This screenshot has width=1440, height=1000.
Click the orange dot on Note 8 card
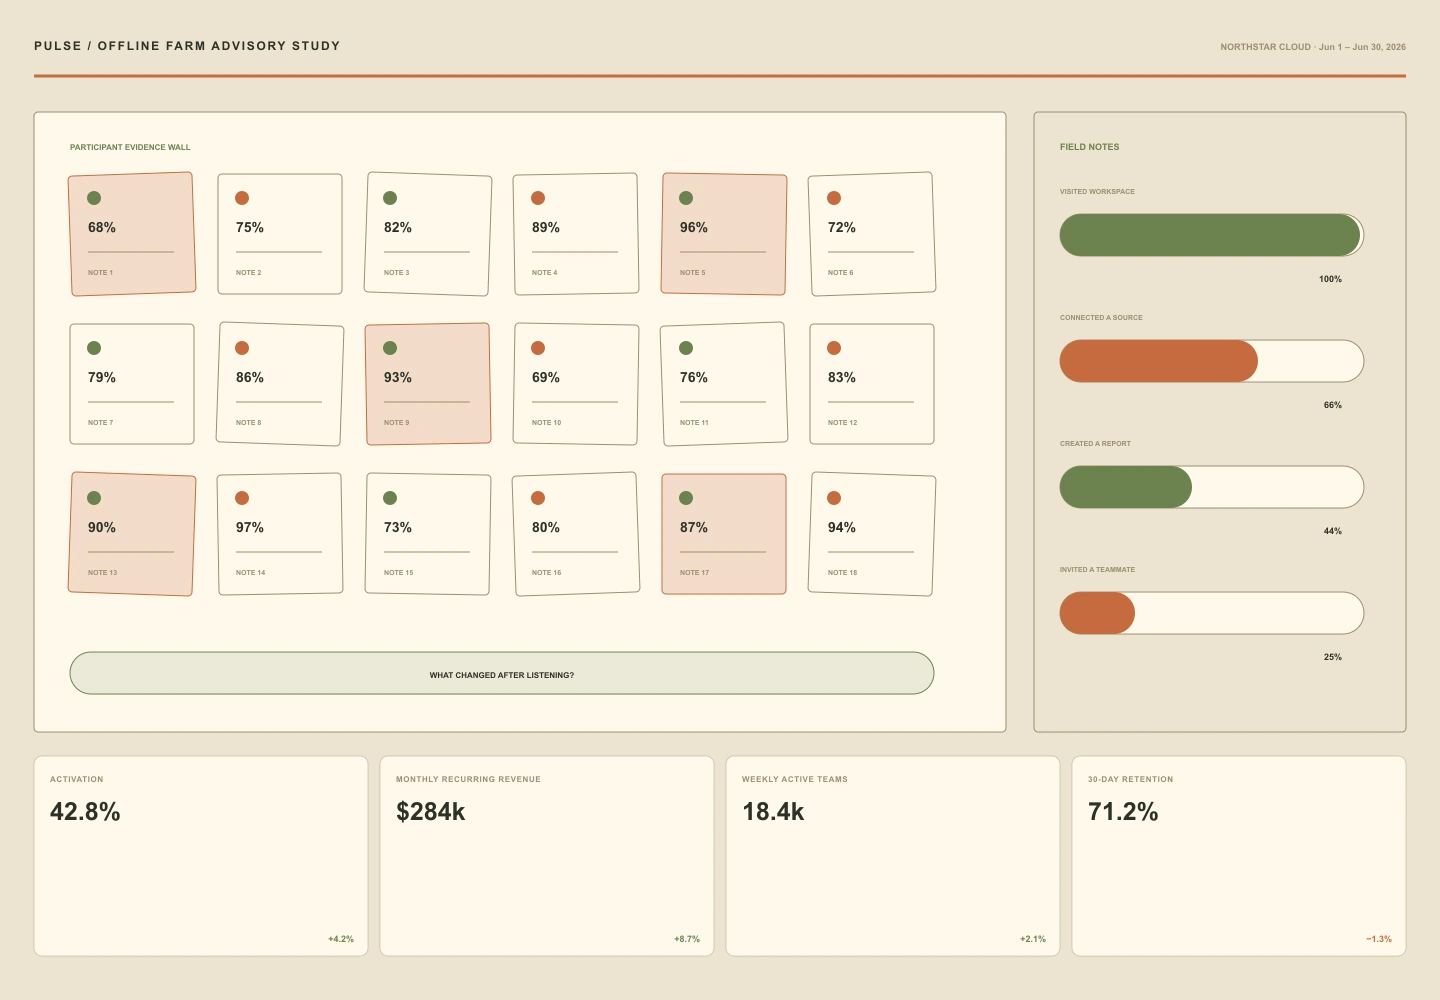242,348
